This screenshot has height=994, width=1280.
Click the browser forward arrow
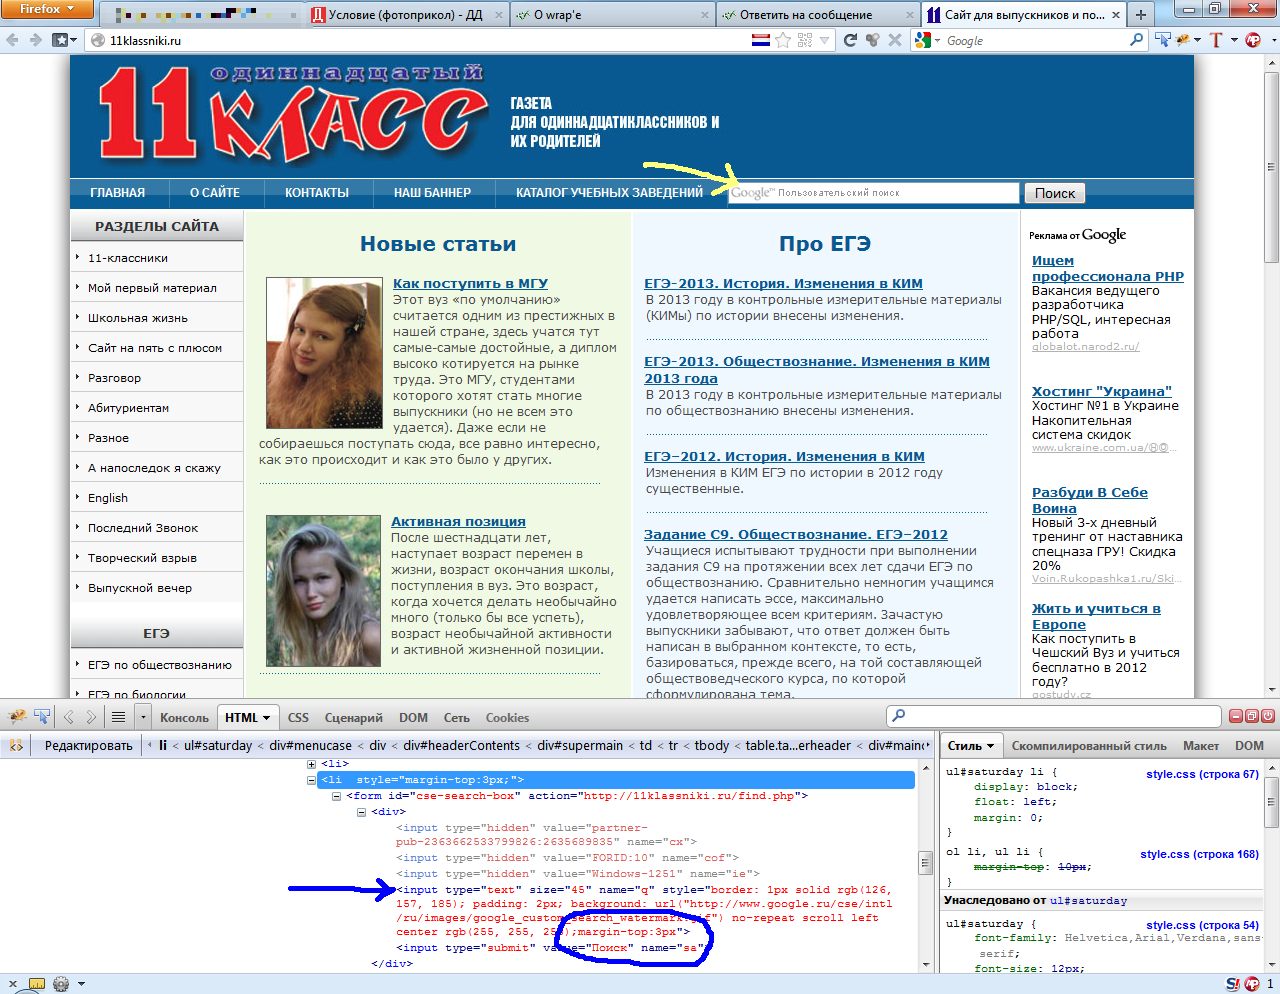coord(35,40)
